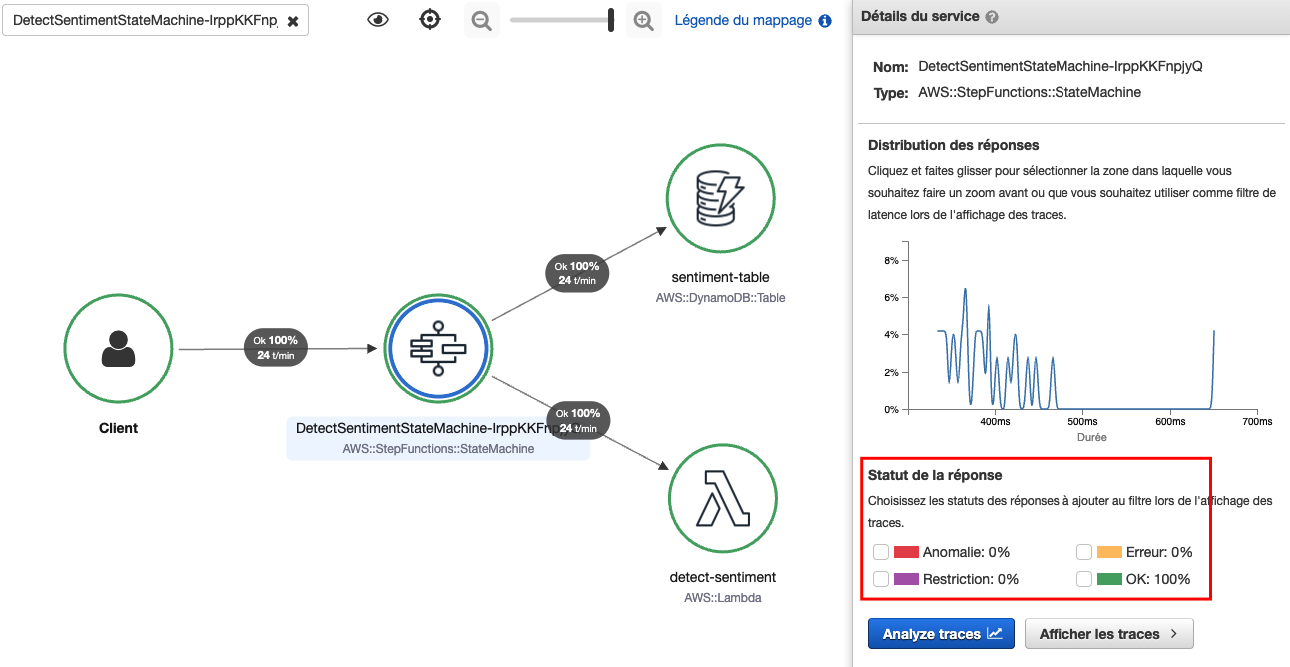Select the detect-sentiment Lambda node

click(x=721, y=497)
